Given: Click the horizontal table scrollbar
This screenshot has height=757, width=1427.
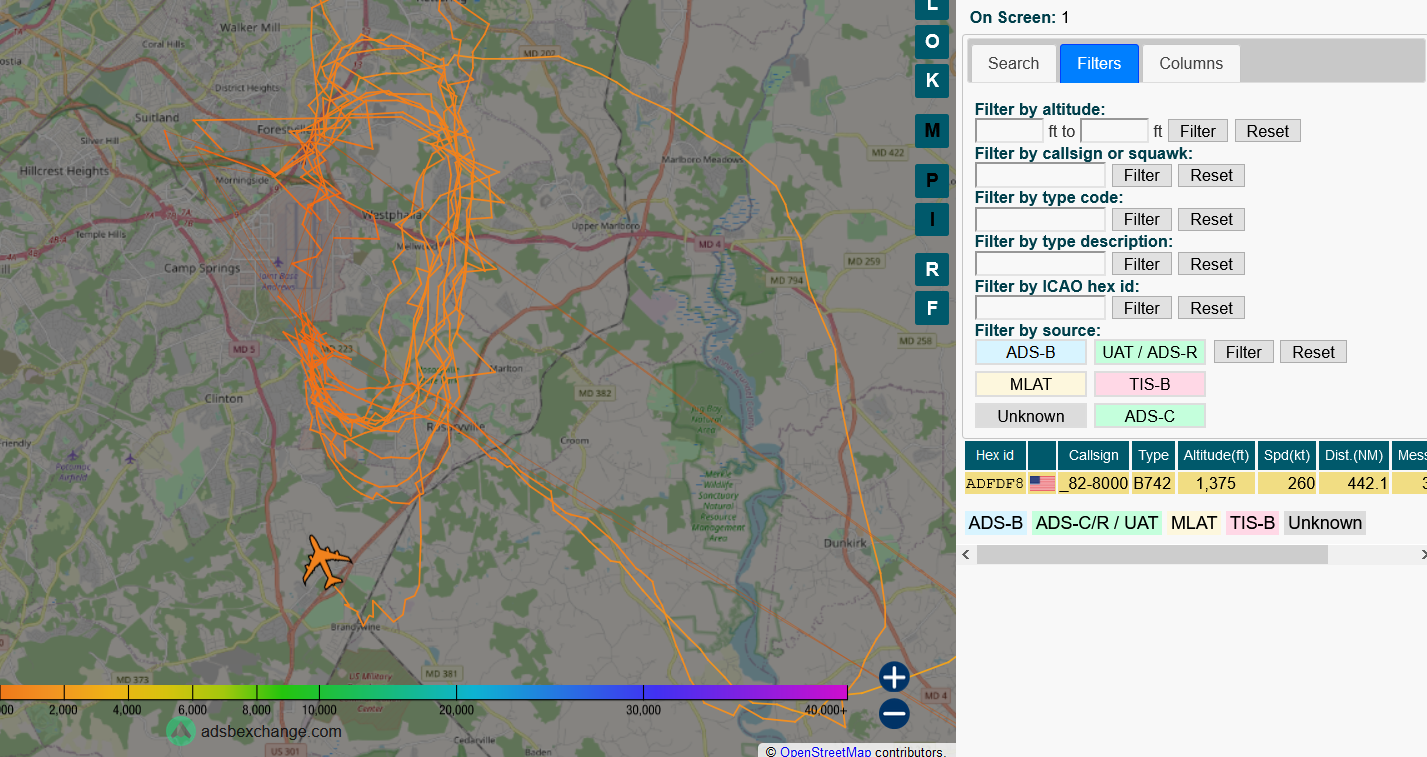Looking at the screenshot, I should (x=1152, y=554).
